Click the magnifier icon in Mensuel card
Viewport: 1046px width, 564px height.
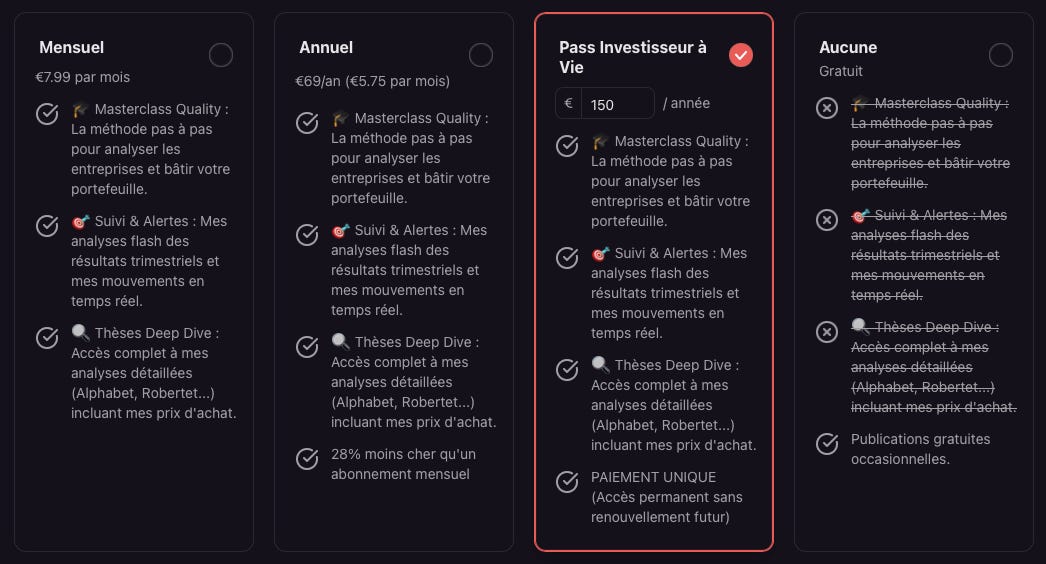tap(80, 332)
